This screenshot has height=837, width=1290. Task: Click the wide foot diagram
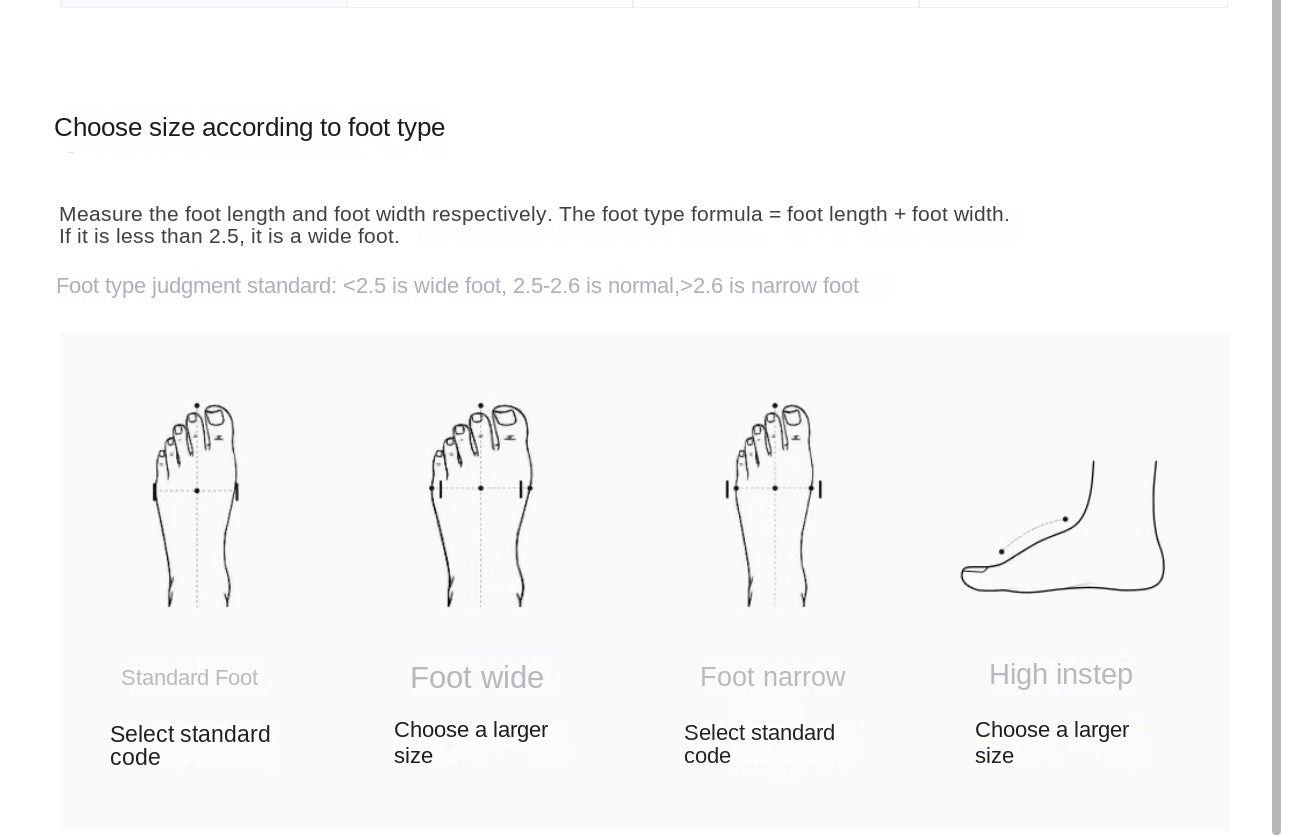(481, 503)
